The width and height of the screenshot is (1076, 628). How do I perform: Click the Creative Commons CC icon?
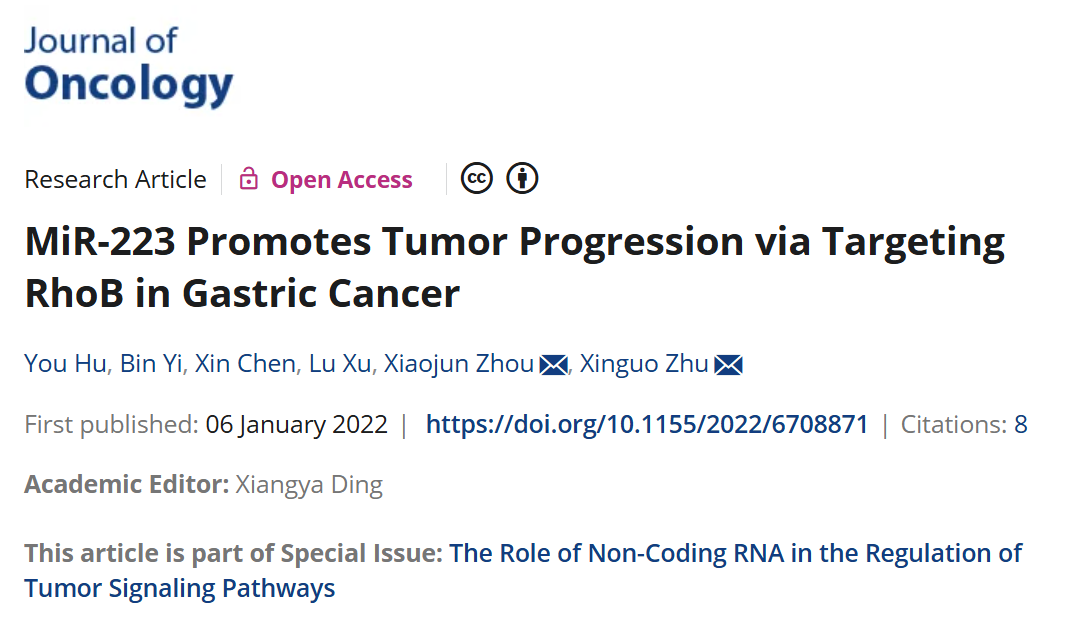pos(476,179)
